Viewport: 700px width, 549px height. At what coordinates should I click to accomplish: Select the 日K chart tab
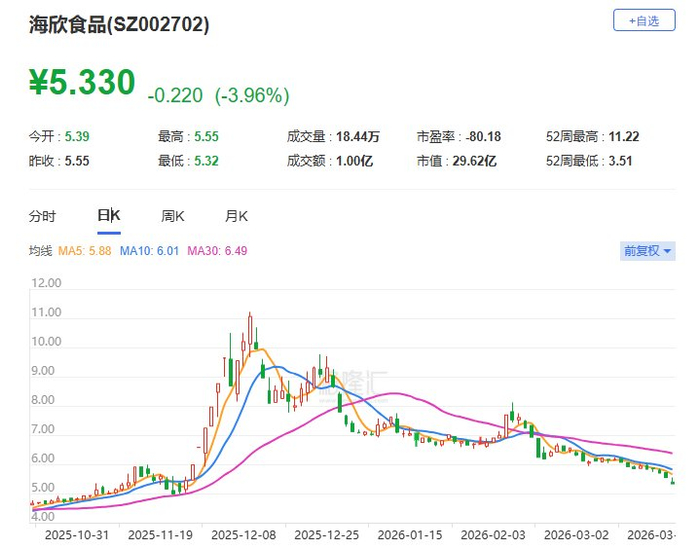(109, 216)
